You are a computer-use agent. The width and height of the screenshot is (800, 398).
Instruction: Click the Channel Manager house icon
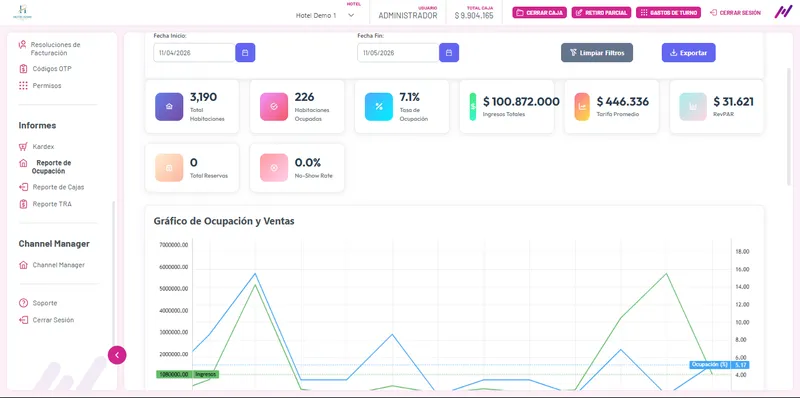[x=23, y=265]
